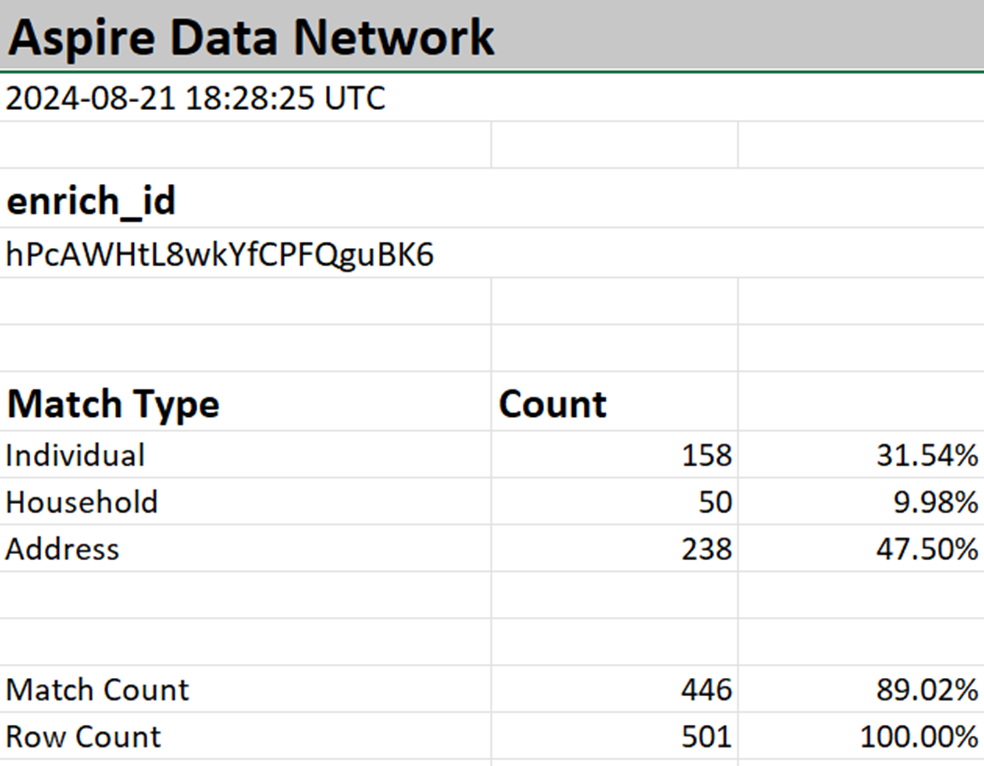
Task: Select the Match Count percentage 89.02%
Action: (x=861, y=689)
